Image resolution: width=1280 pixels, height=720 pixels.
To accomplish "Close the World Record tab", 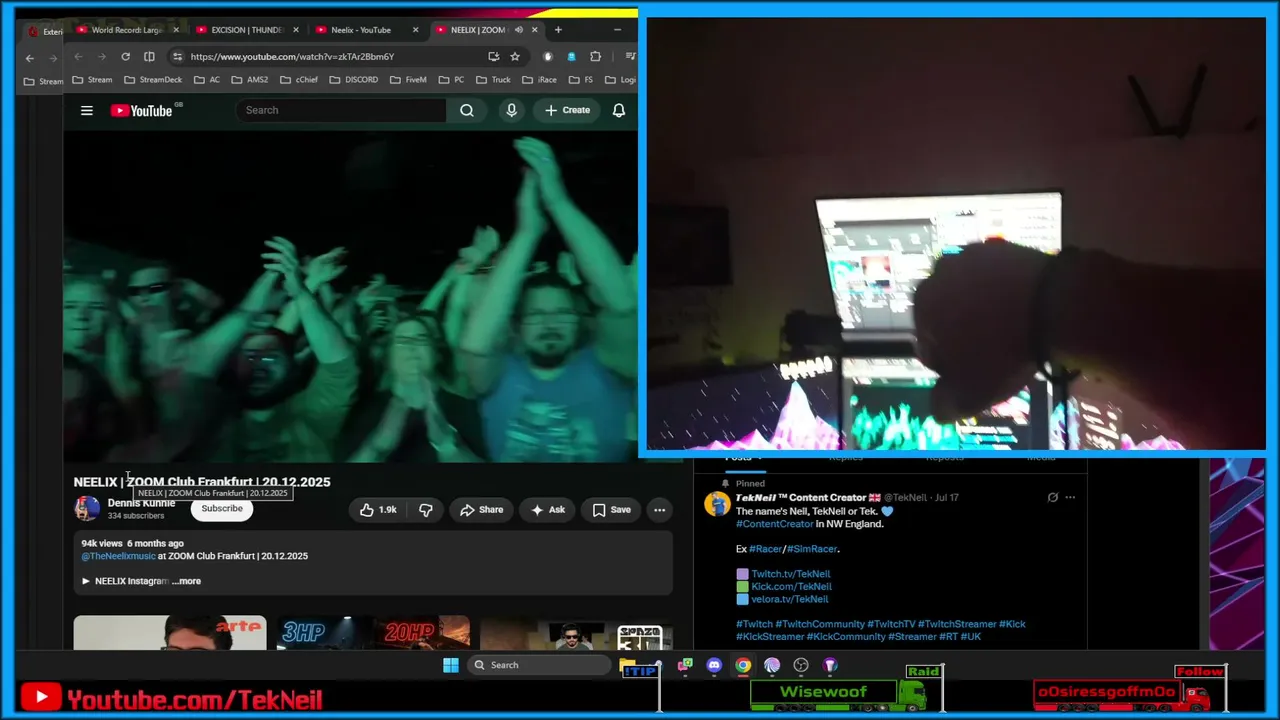I will coord(176,30).
